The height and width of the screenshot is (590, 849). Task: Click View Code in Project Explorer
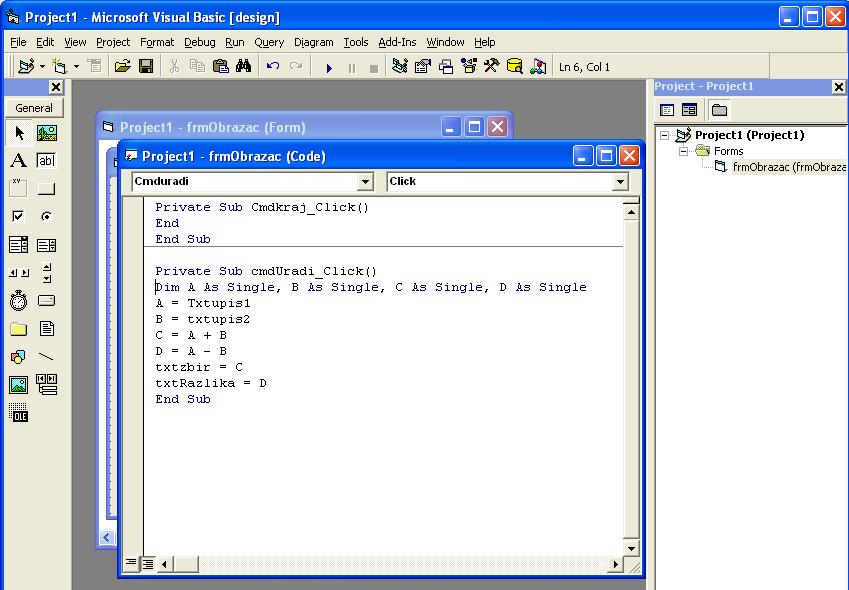[667, 110]
